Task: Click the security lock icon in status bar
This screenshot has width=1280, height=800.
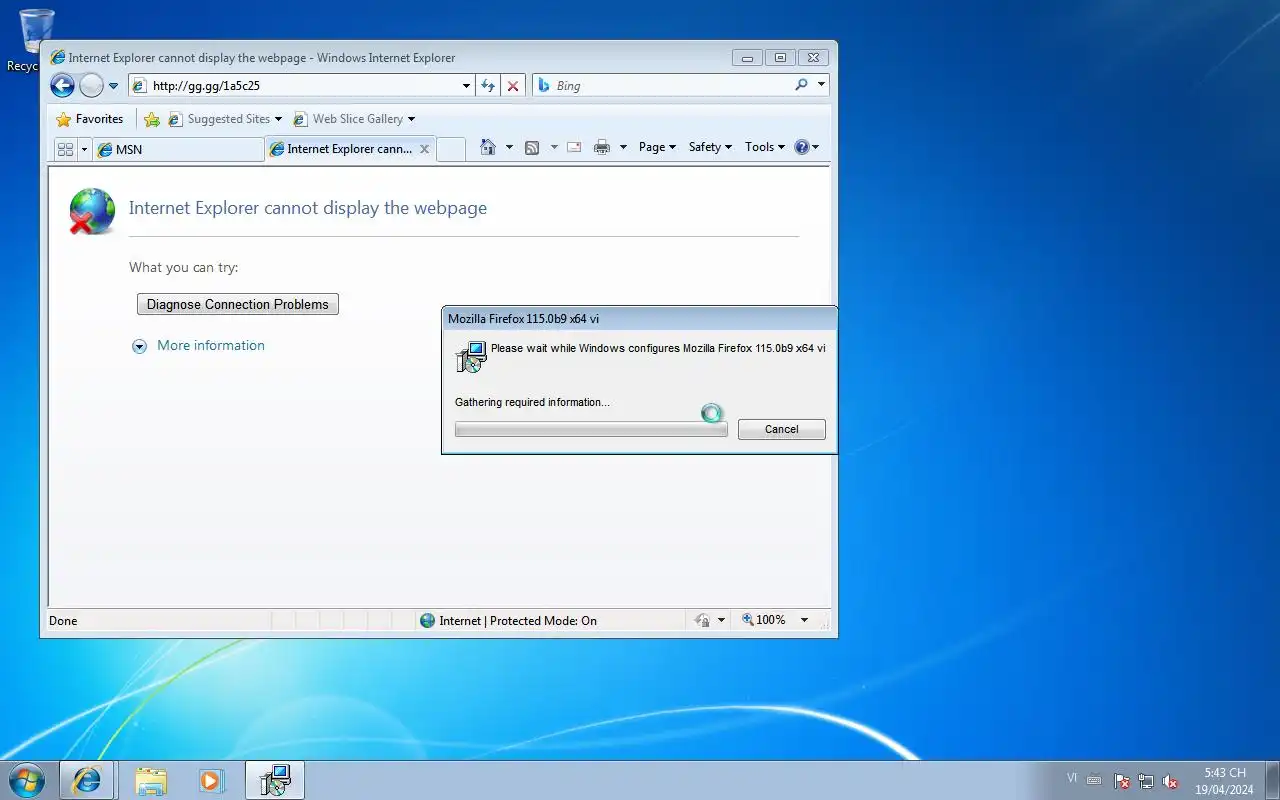Action: pyautogui.click(x=702, y=620)
